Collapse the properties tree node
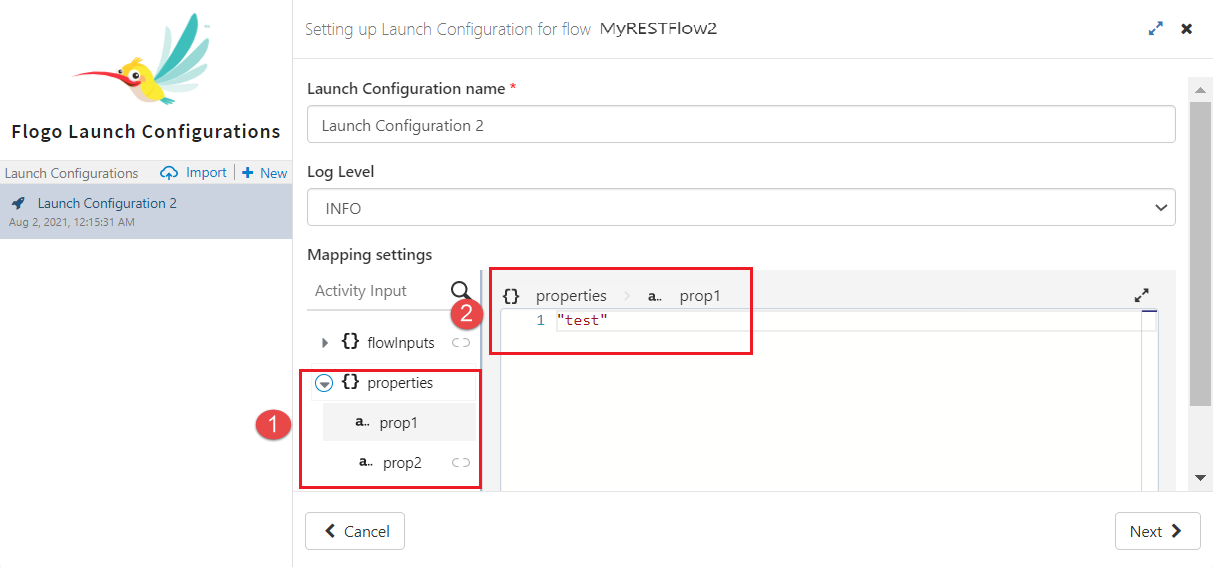The image size is (1213, 567). (x=324, y=383)
